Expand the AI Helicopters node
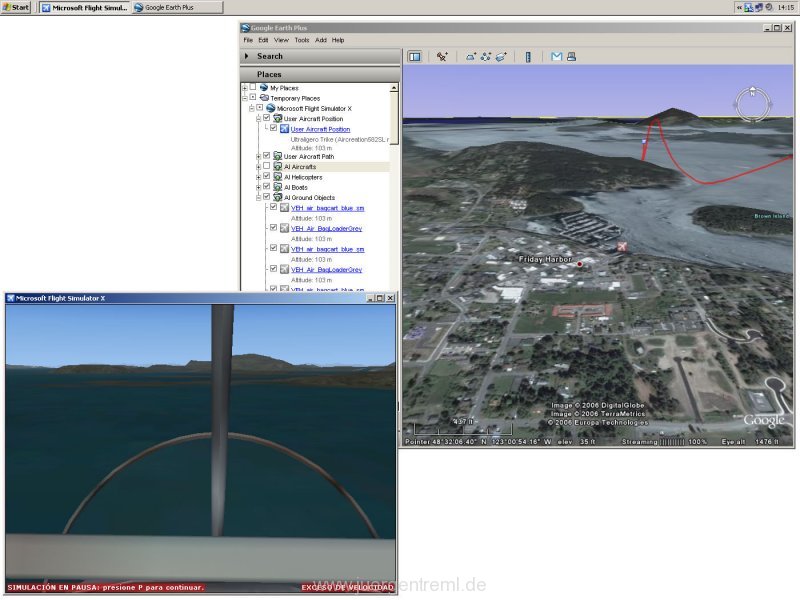The height and width of the screenshot is (600, 800). [x=258, y=177]
